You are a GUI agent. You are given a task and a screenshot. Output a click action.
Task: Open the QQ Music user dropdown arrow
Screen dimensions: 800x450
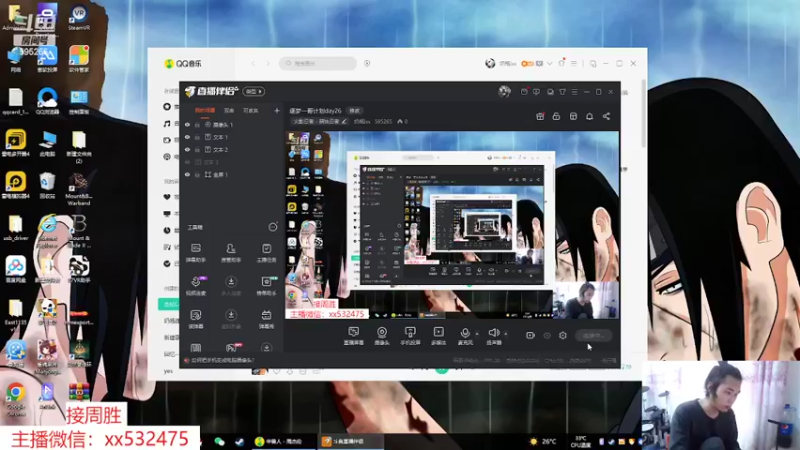tap(549, 64)
